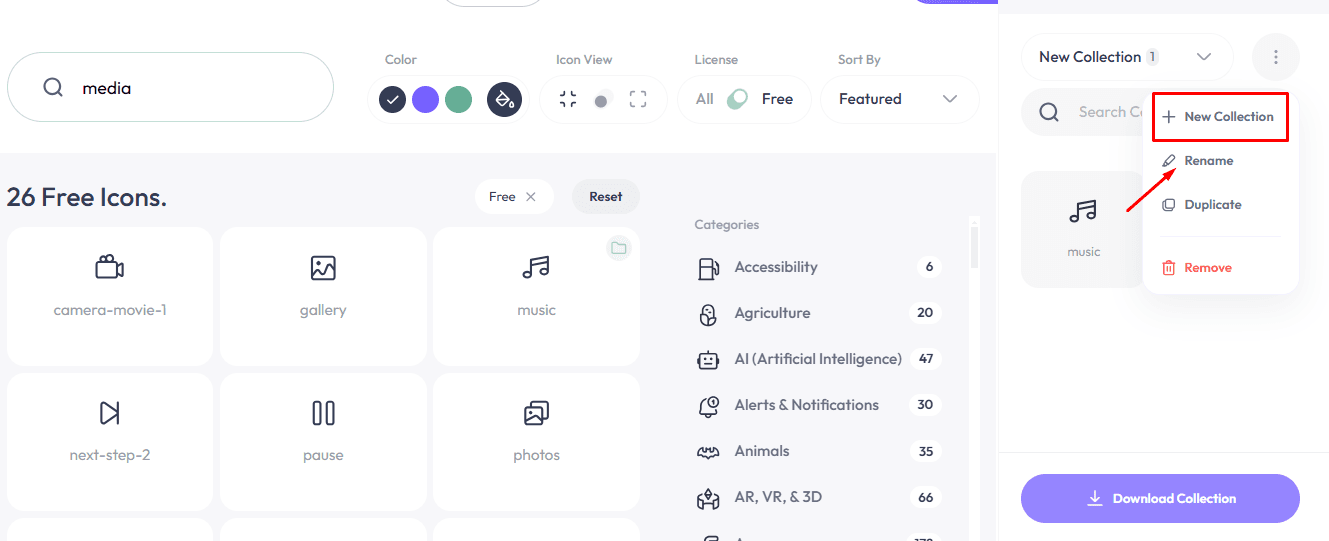The width and height of the screenshot is (1329, 541).
Task: Click the three-dot collection options button
Action: 1276,57
